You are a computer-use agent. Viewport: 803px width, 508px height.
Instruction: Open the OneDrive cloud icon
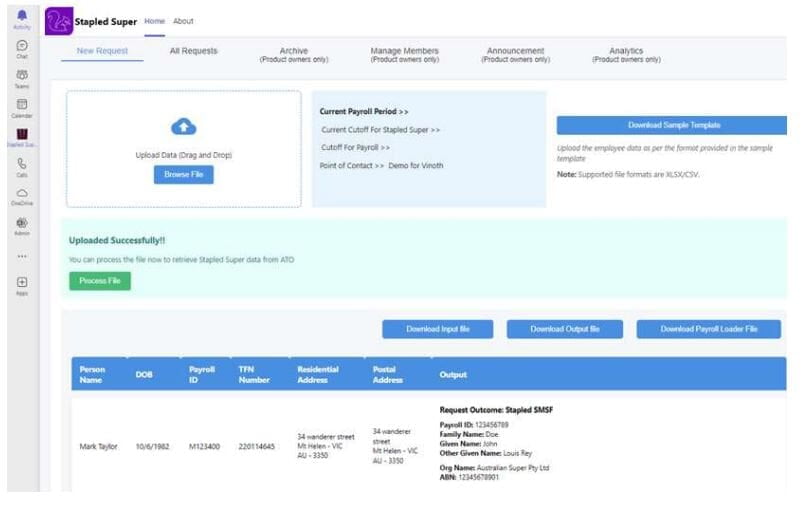click(22, 193)
